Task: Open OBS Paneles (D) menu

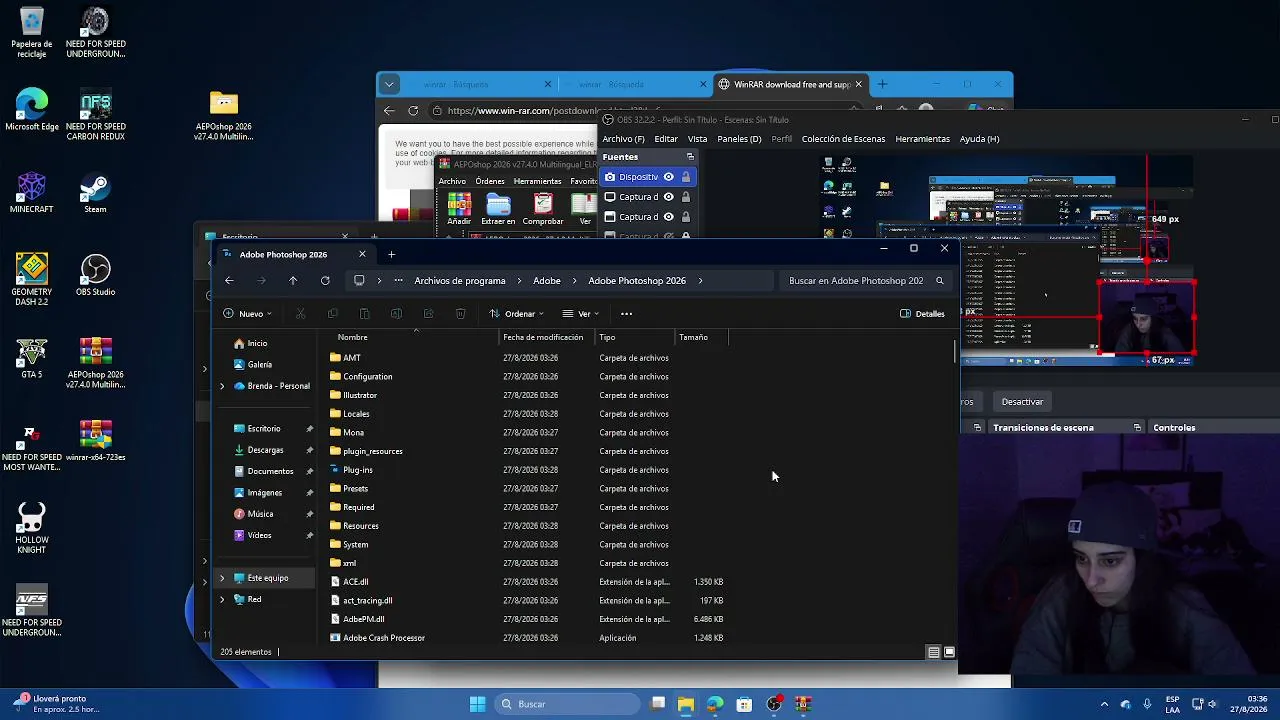Action: (x=739, y=139)
